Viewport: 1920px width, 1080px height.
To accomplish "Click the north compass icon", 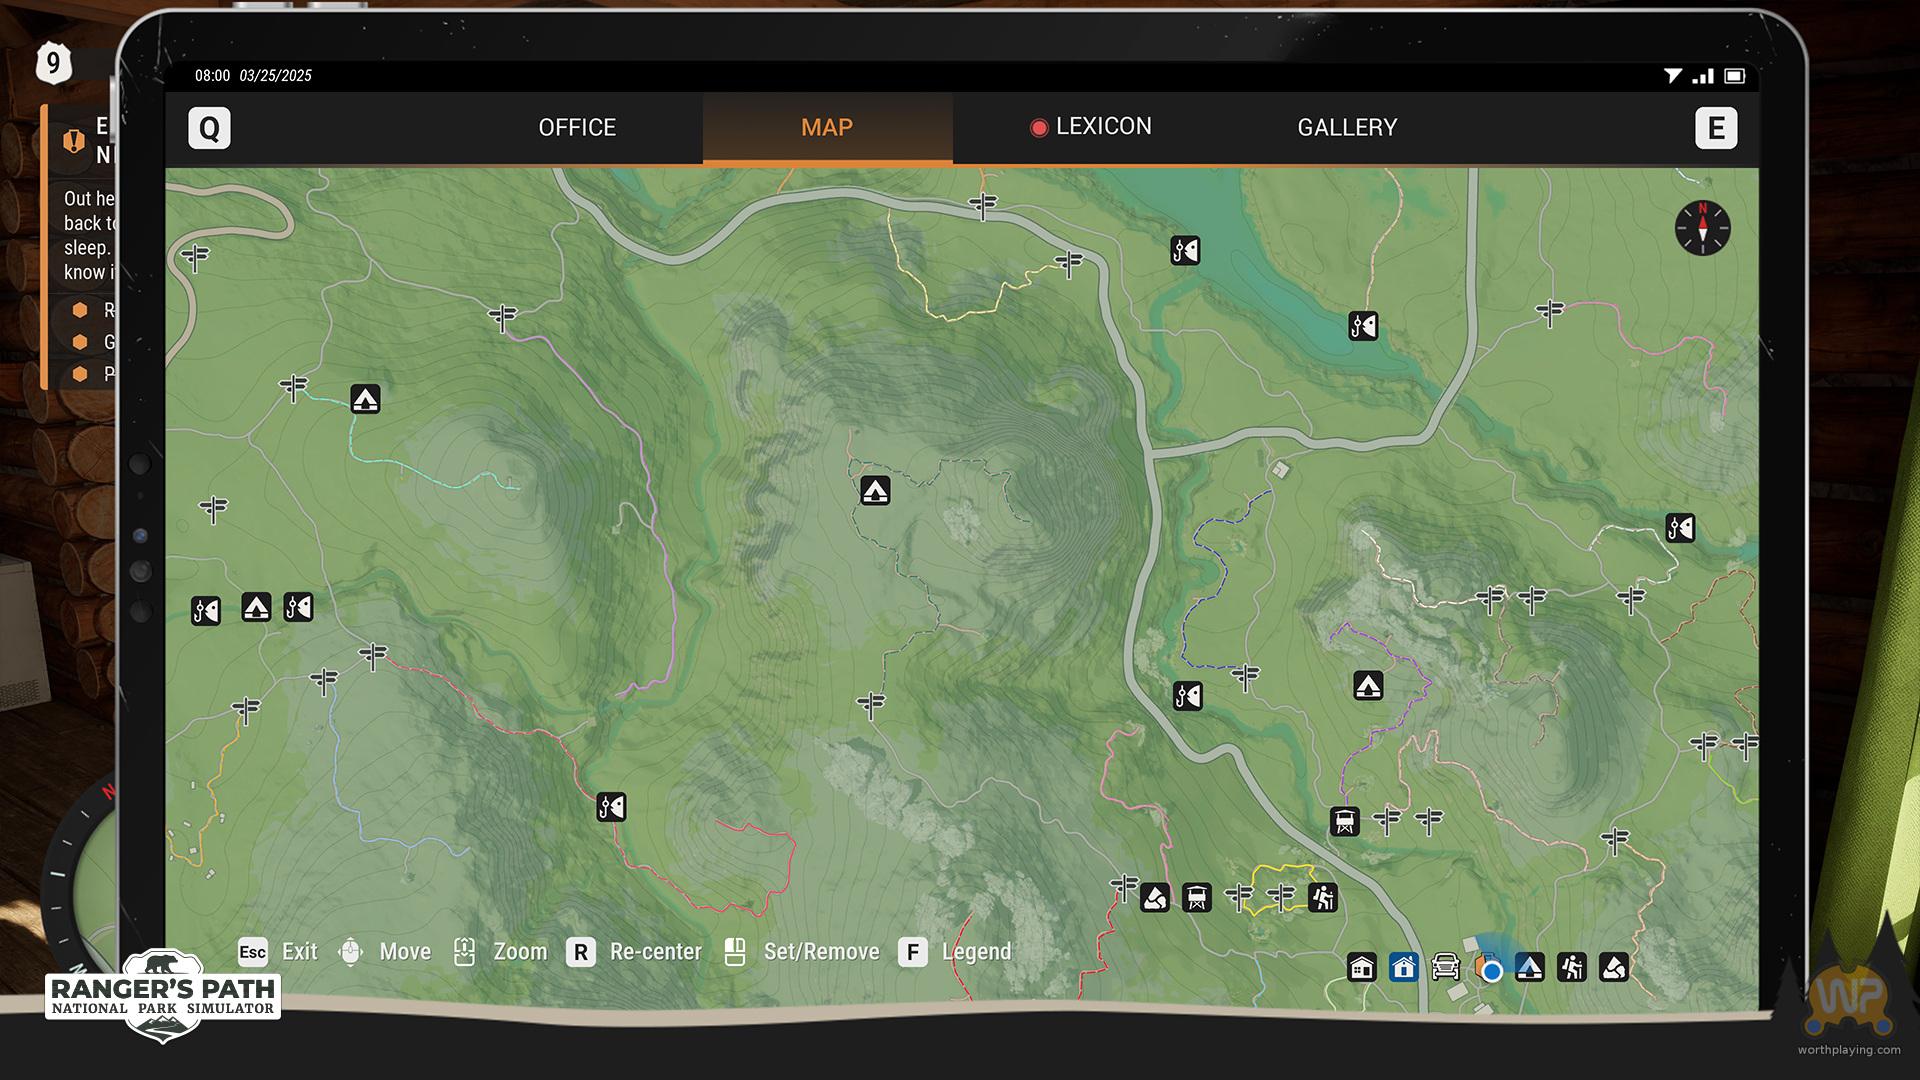I will coord(1702,228).
